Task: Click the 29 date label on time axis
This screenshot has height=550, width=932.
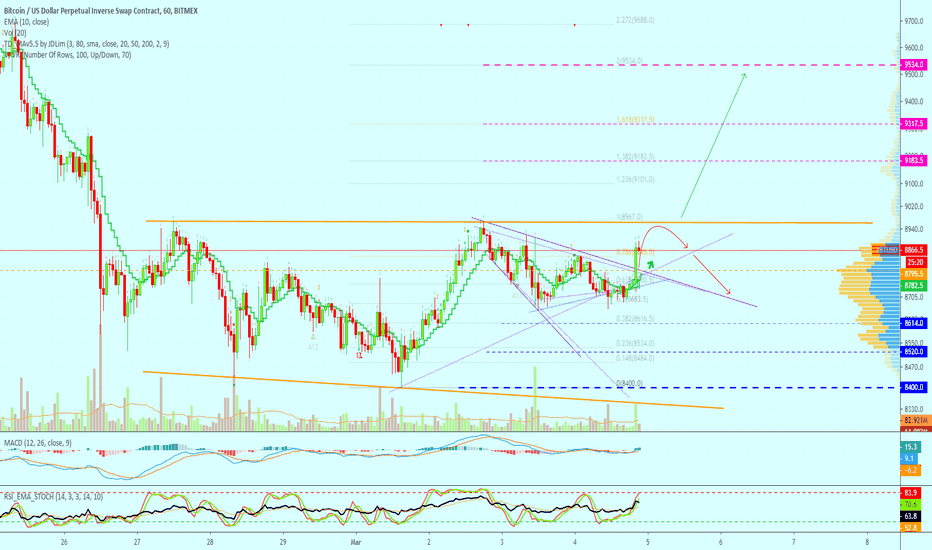Action: [283, 542]
